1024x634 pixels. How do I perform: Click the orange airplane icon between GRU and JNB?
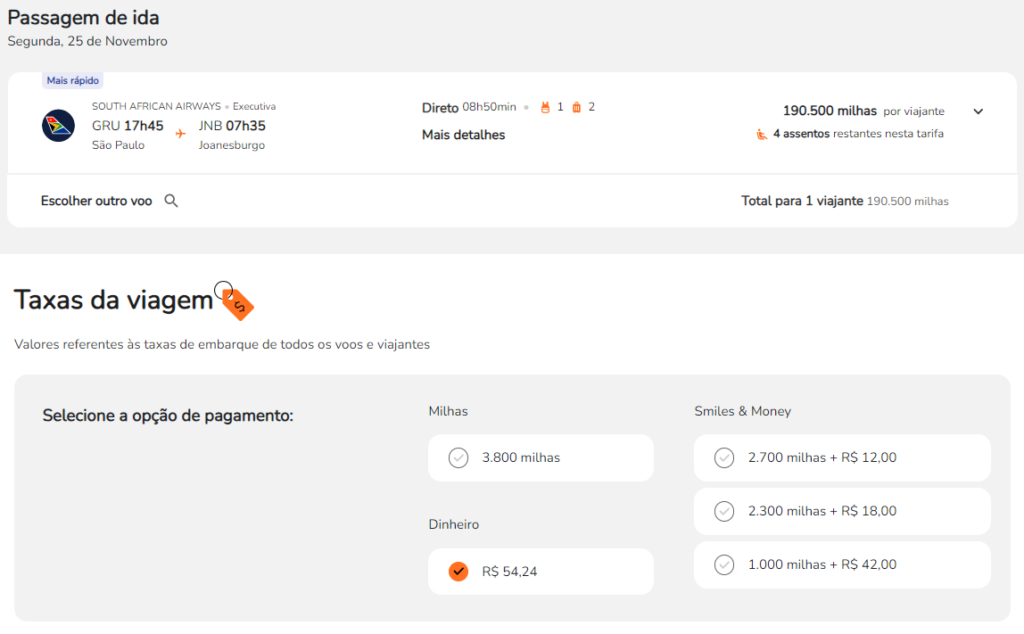[181, 132]
